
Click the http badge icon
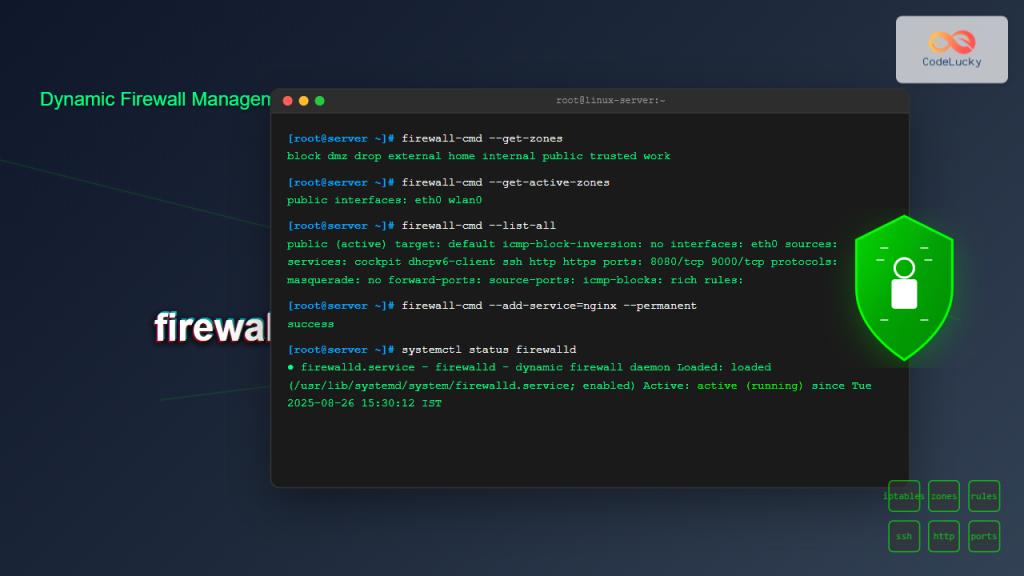[944, 536]
